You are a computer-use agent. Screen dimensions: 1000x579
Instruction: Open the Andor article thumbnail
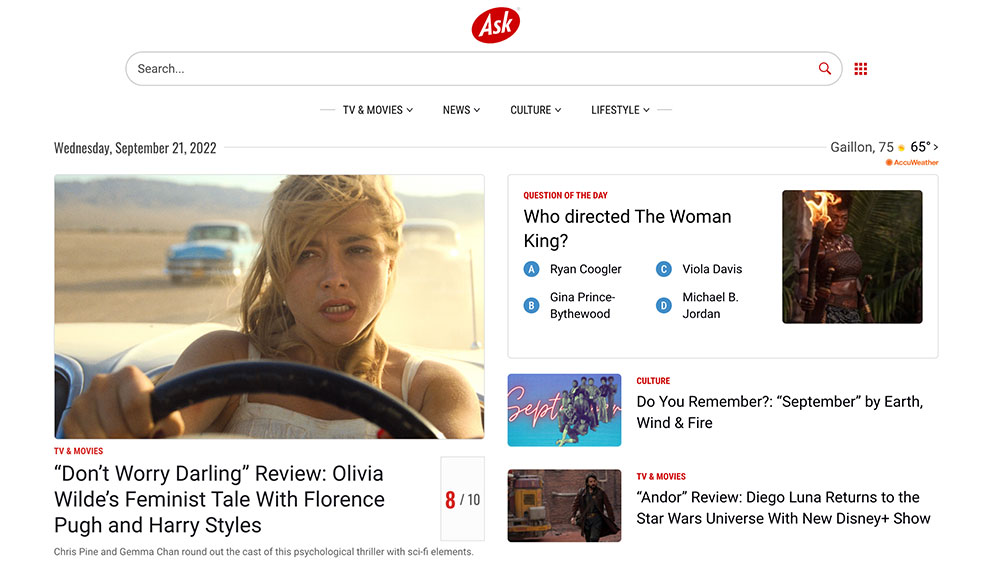(x=564, y=506)
